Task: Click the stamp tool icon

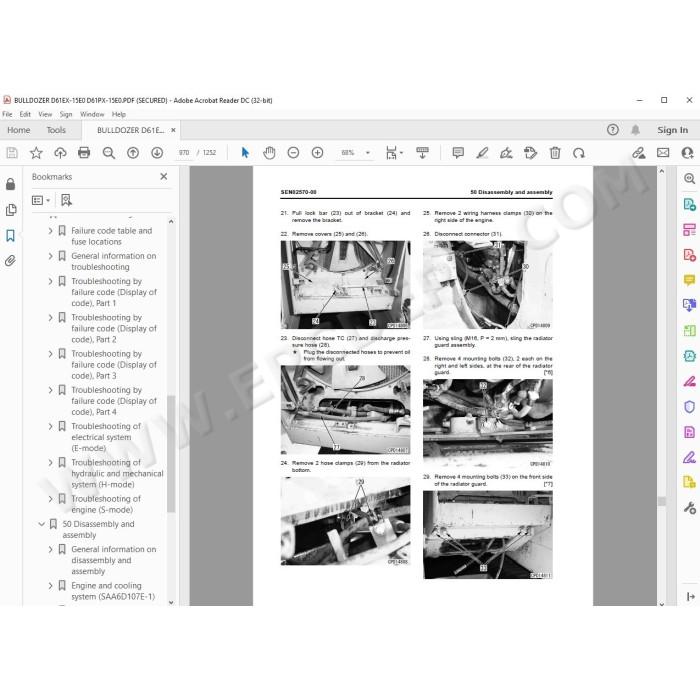Action: (530, 153)
